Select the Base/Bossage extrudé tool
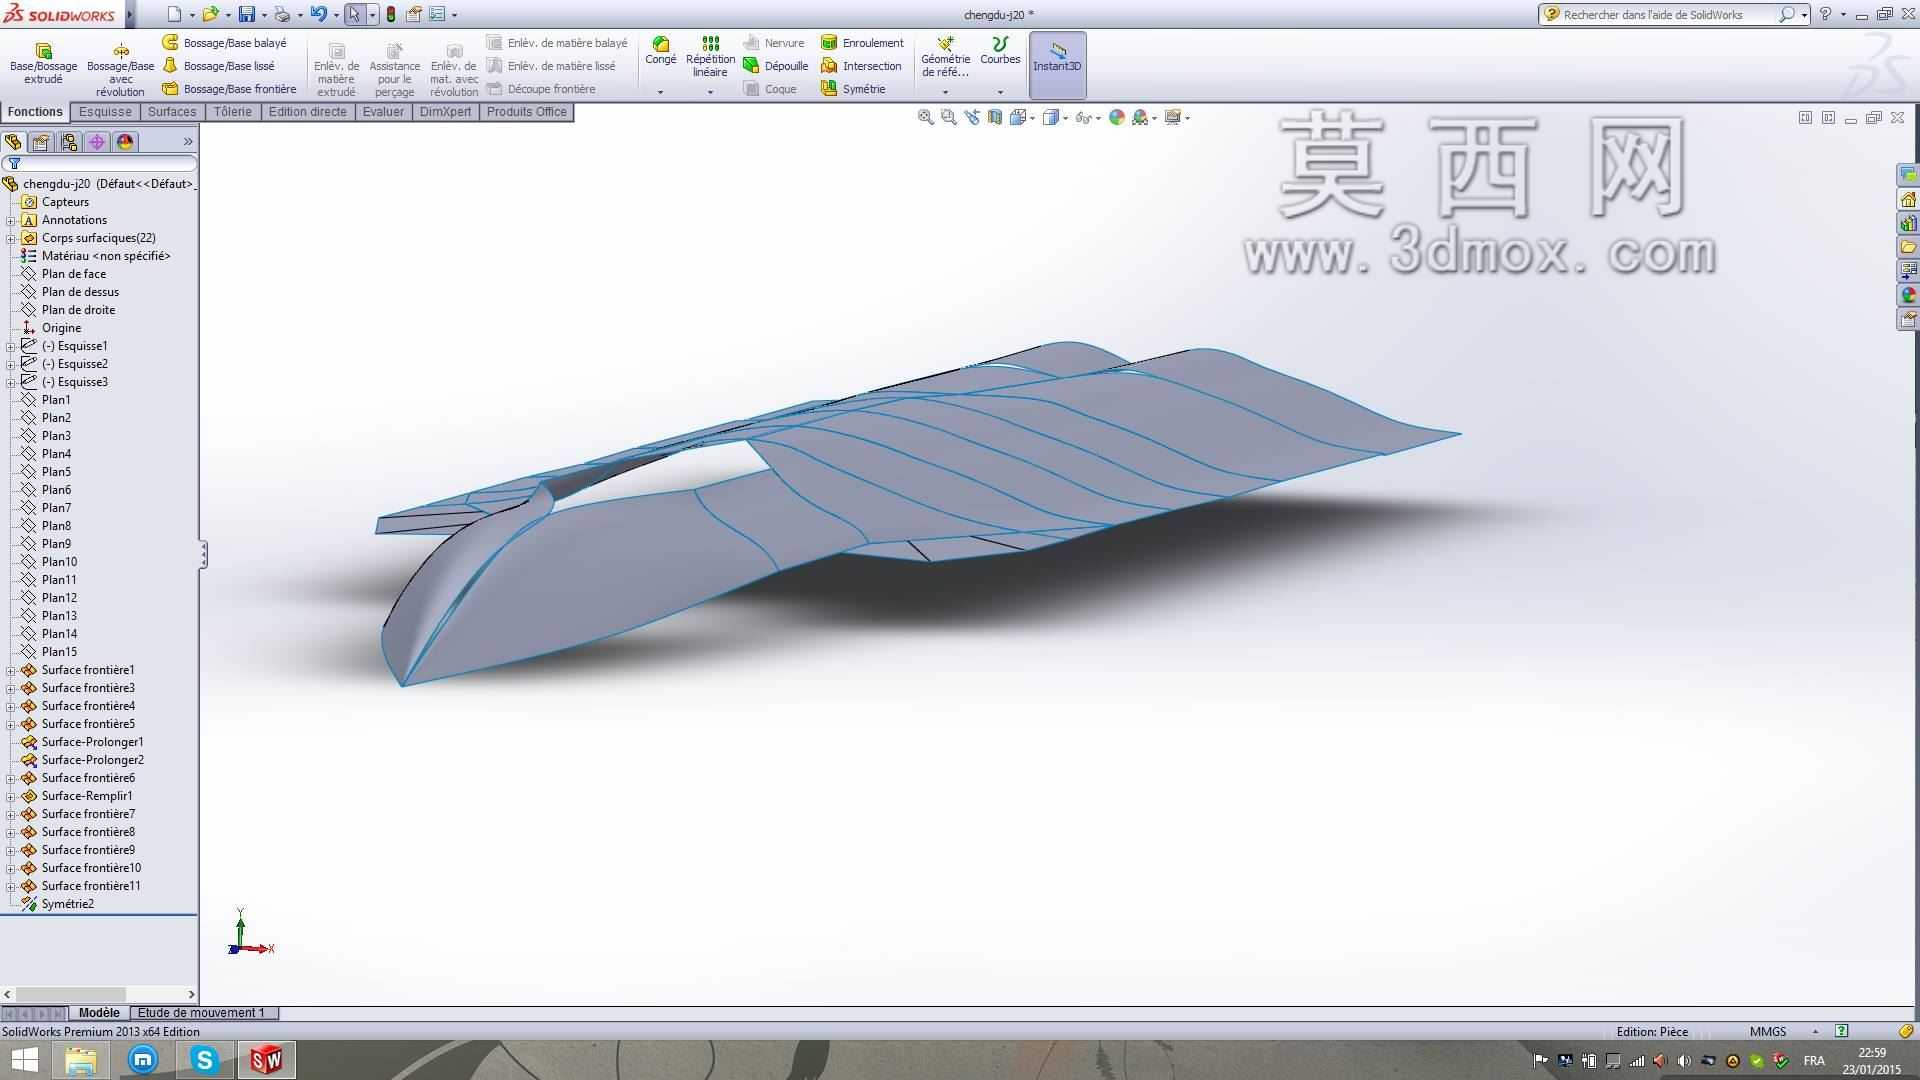This screenshot has width=1920, height=1080. point(43,64)
